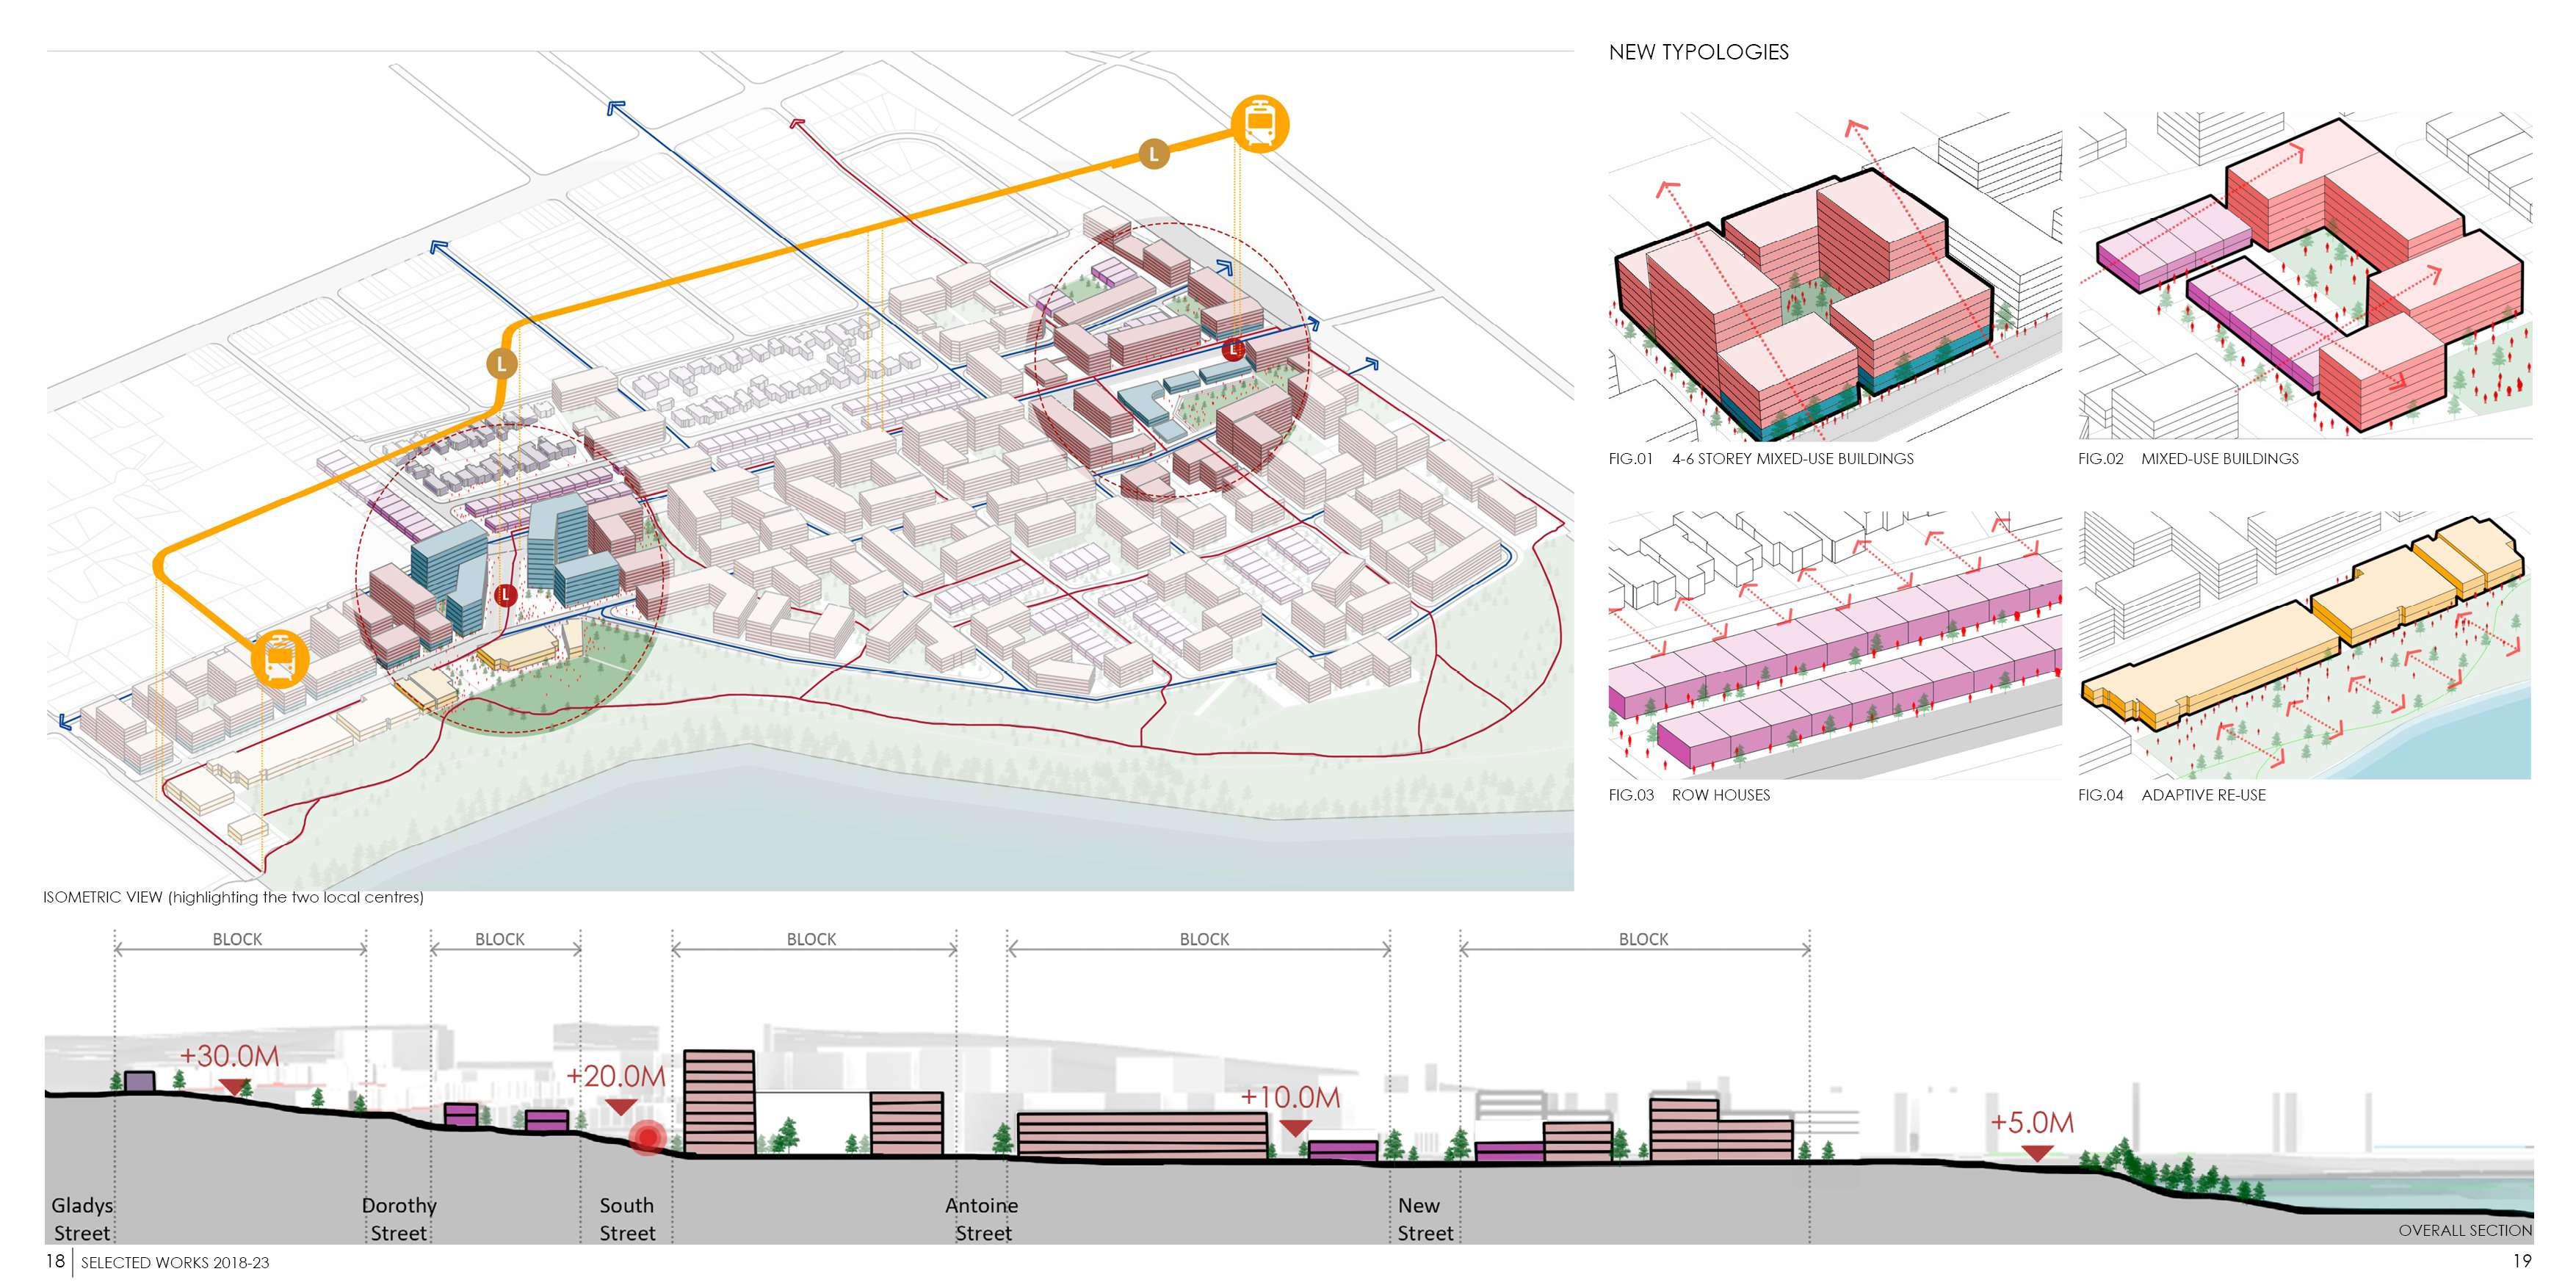
Task: Click the Gladys Street label
Action: tap(82, 1218)
